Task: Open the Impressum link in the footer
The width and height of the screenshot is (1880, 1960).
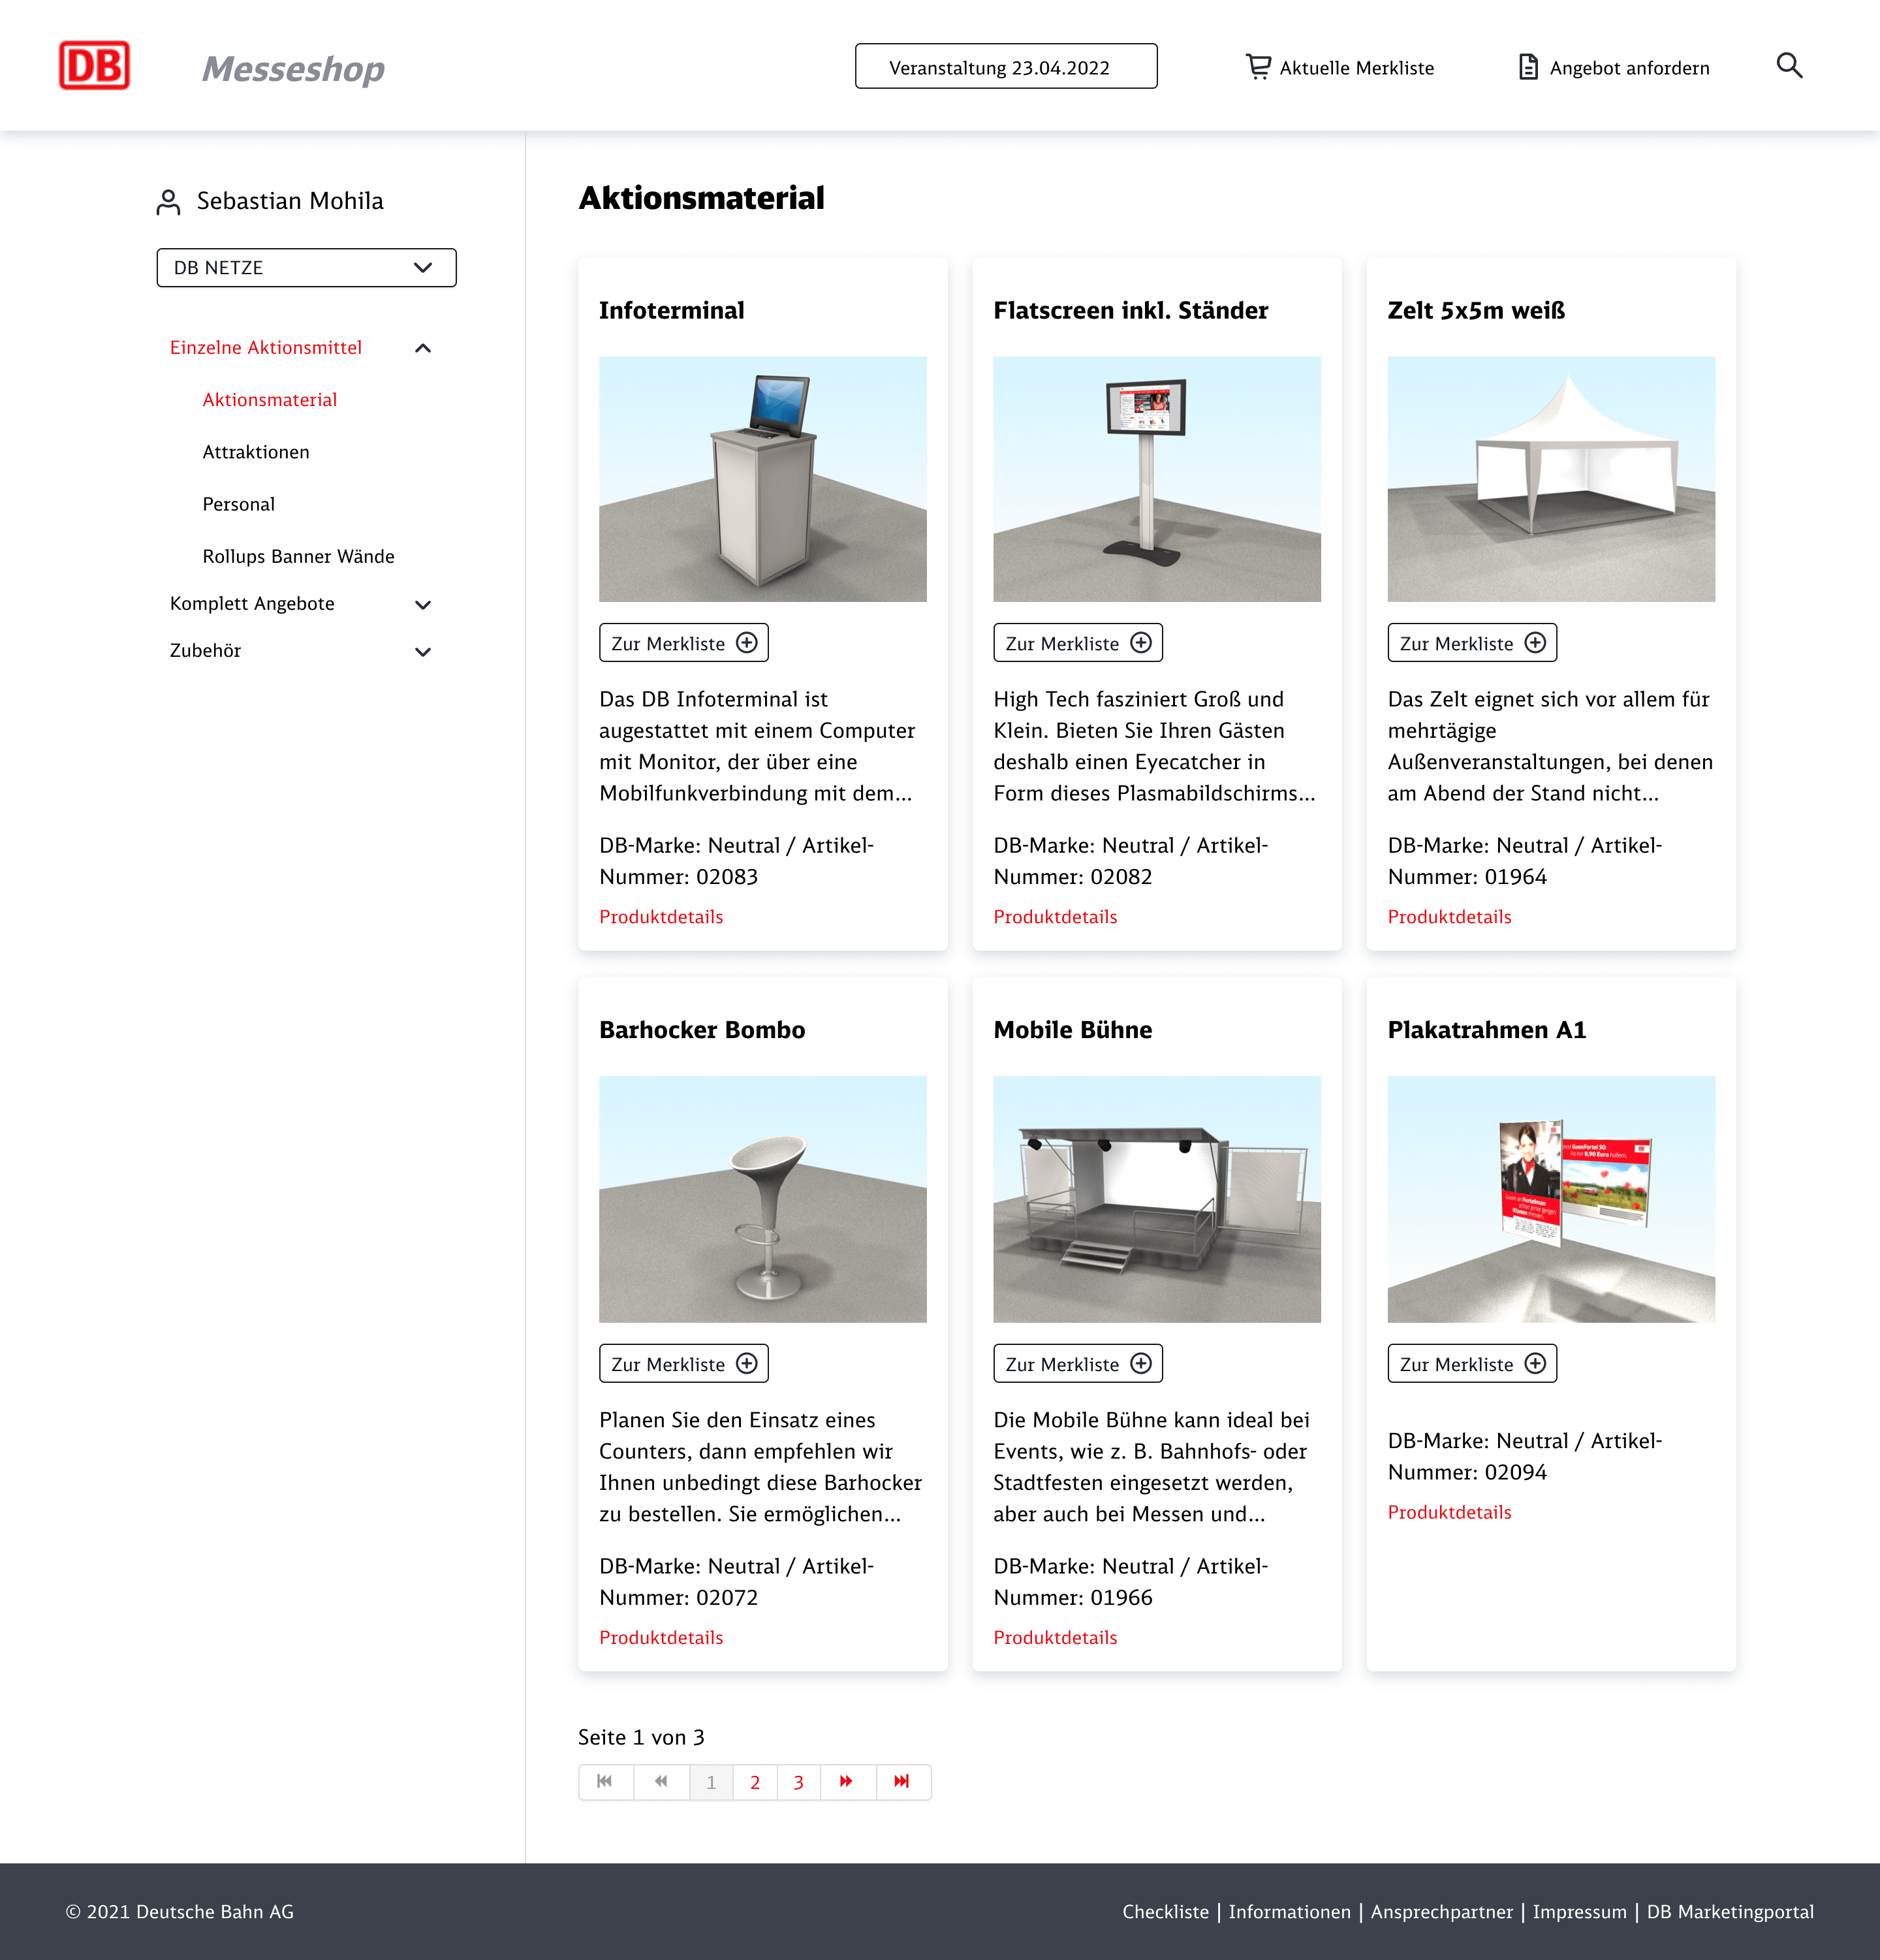Action: (1580, 1911)
